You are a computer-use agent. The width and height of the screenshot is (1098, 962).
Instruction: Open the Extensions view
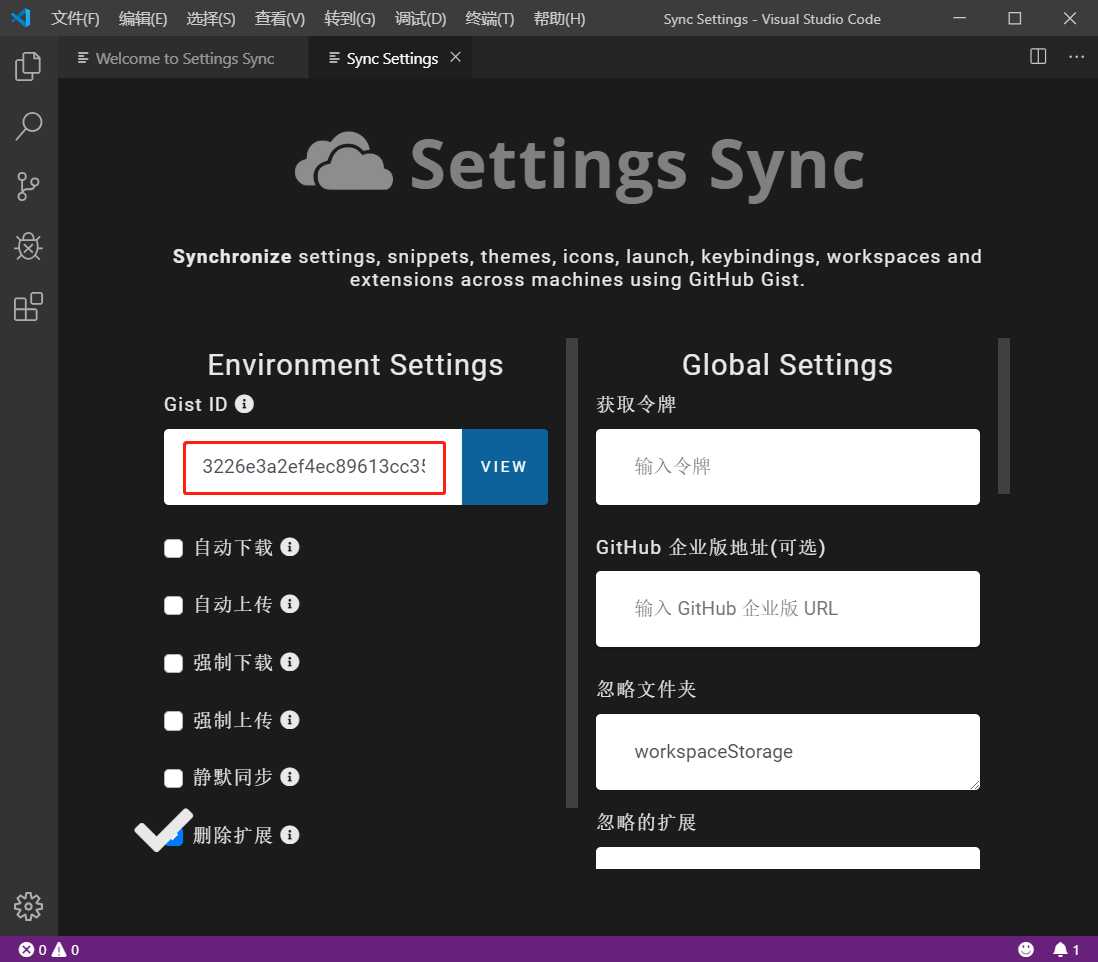point(28,307)
